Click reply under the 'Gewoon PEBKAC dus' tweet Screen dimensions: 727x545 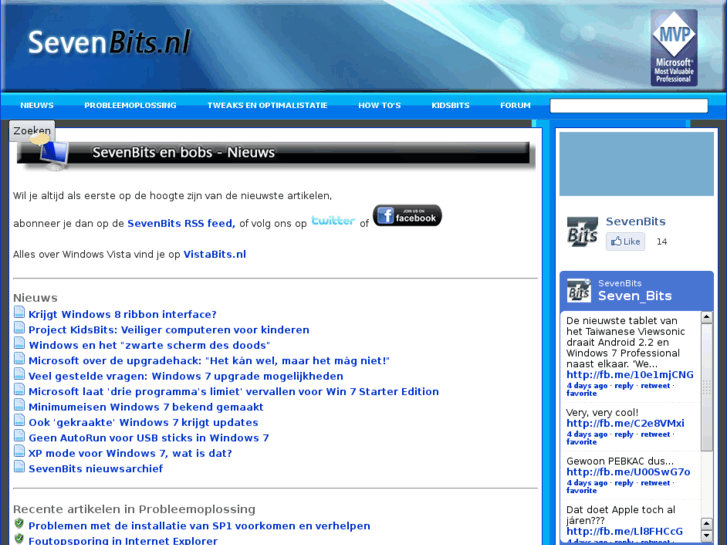pyautogui.click(x=624, y=483)
